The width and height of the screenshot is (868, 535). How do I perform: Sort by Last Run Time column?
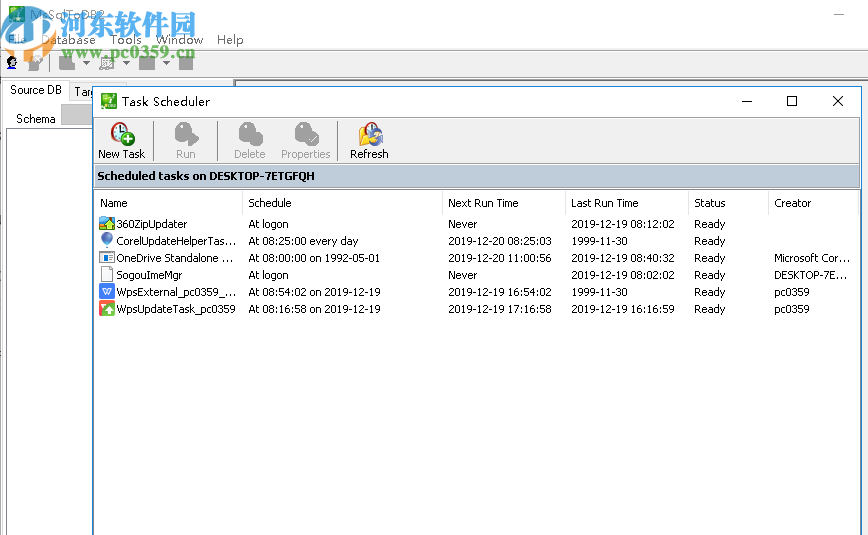tap(627, 203)
